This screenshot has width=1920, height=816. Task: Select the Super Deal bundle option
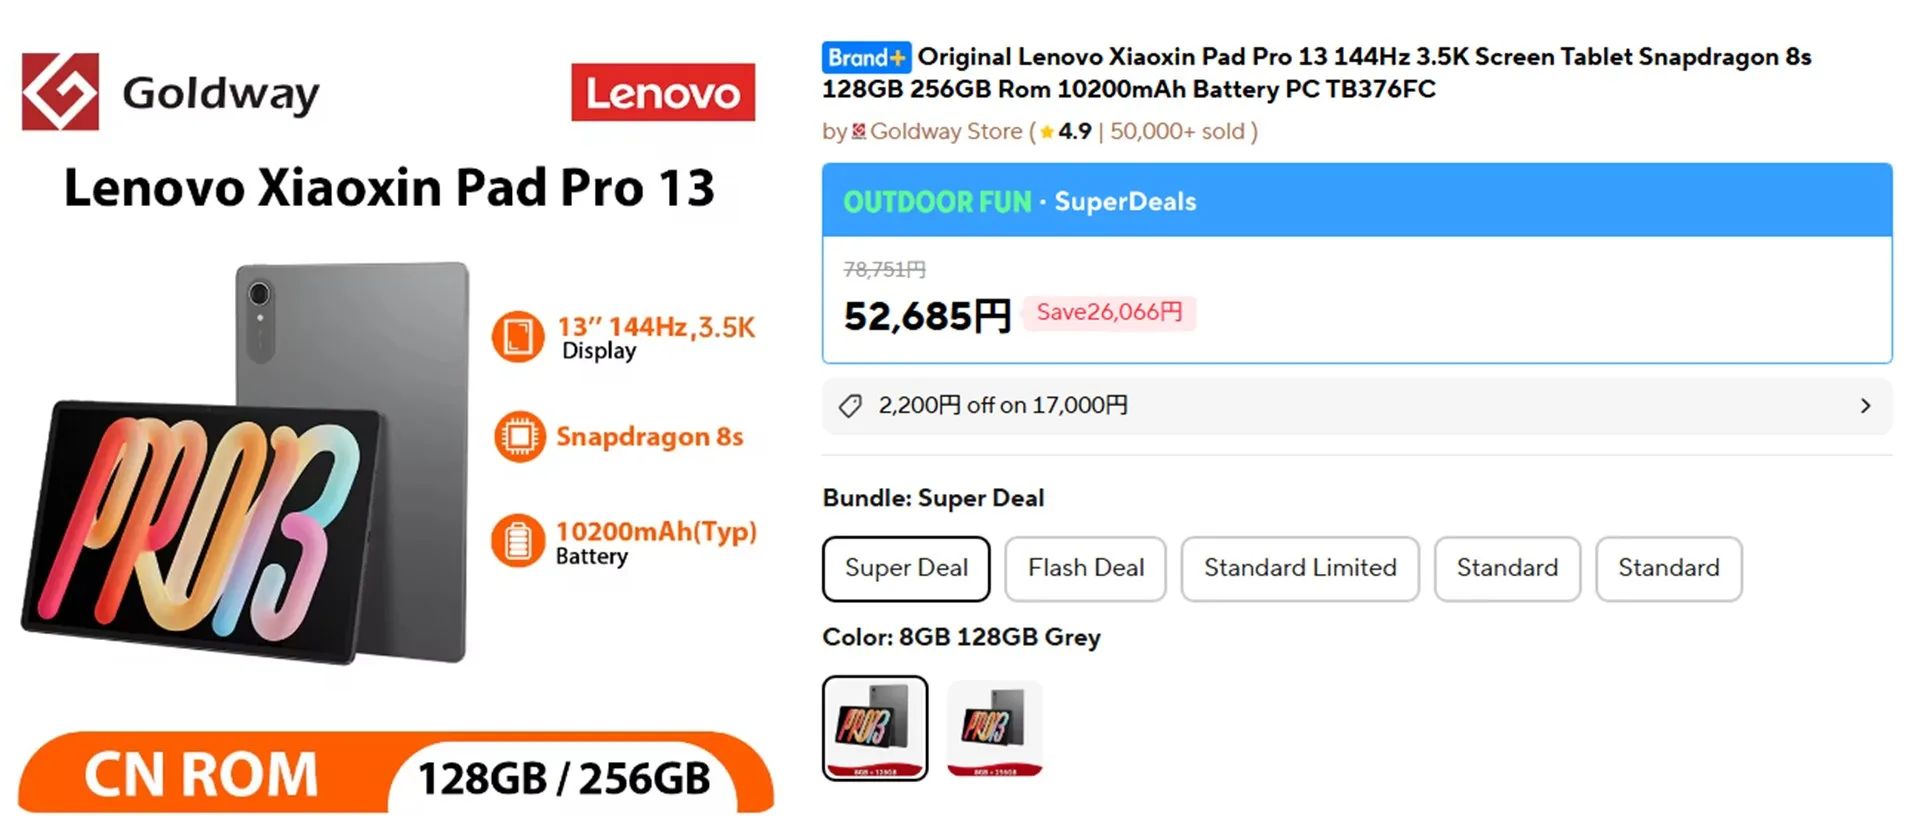click(x=906, y=568)
